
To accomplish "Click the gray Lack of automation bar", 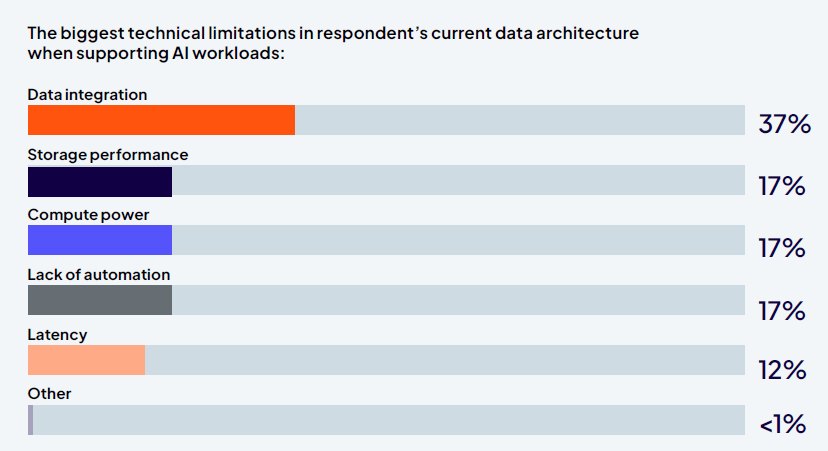I will coord(100,300).
